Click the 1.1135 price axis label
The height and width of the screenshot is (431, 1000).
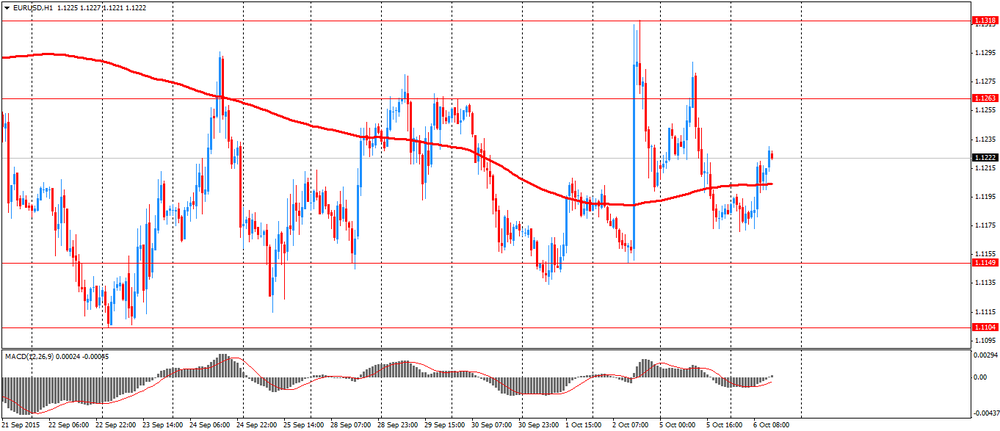[x=984, y=282]
